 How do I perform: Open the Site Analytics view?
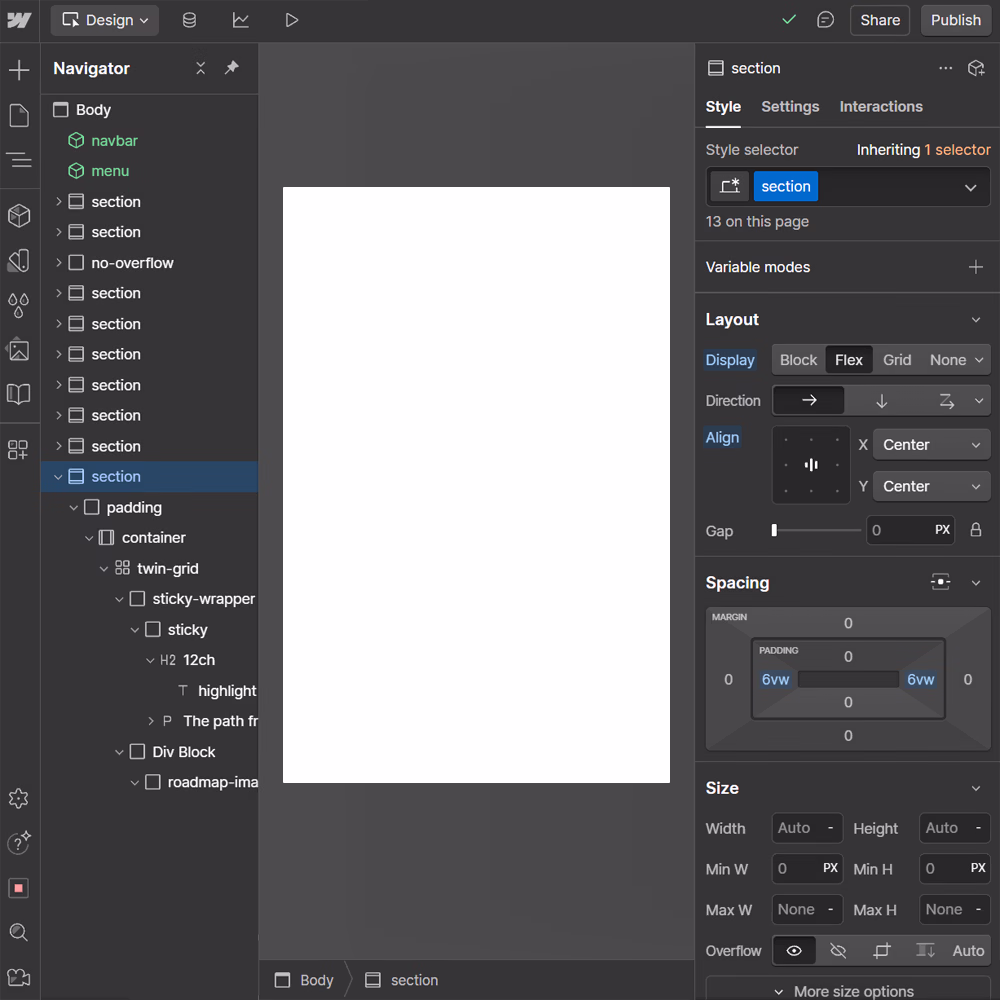pyautogui.click(x=240, y=20)
